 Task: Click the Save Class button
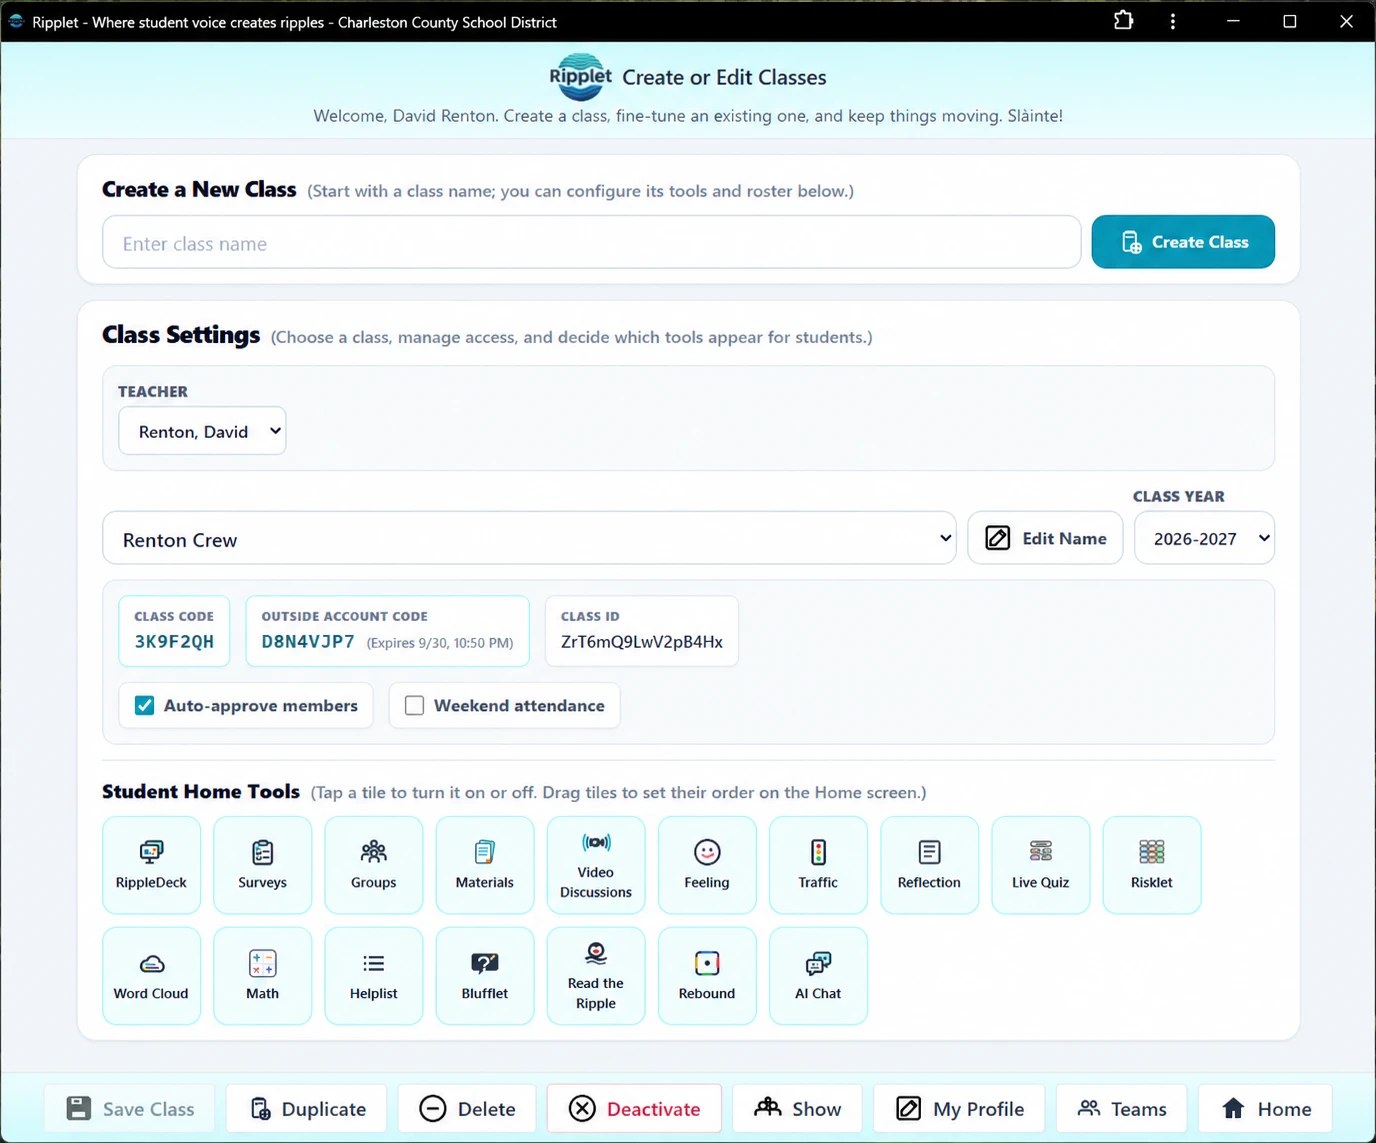(x=130, y=1109)
